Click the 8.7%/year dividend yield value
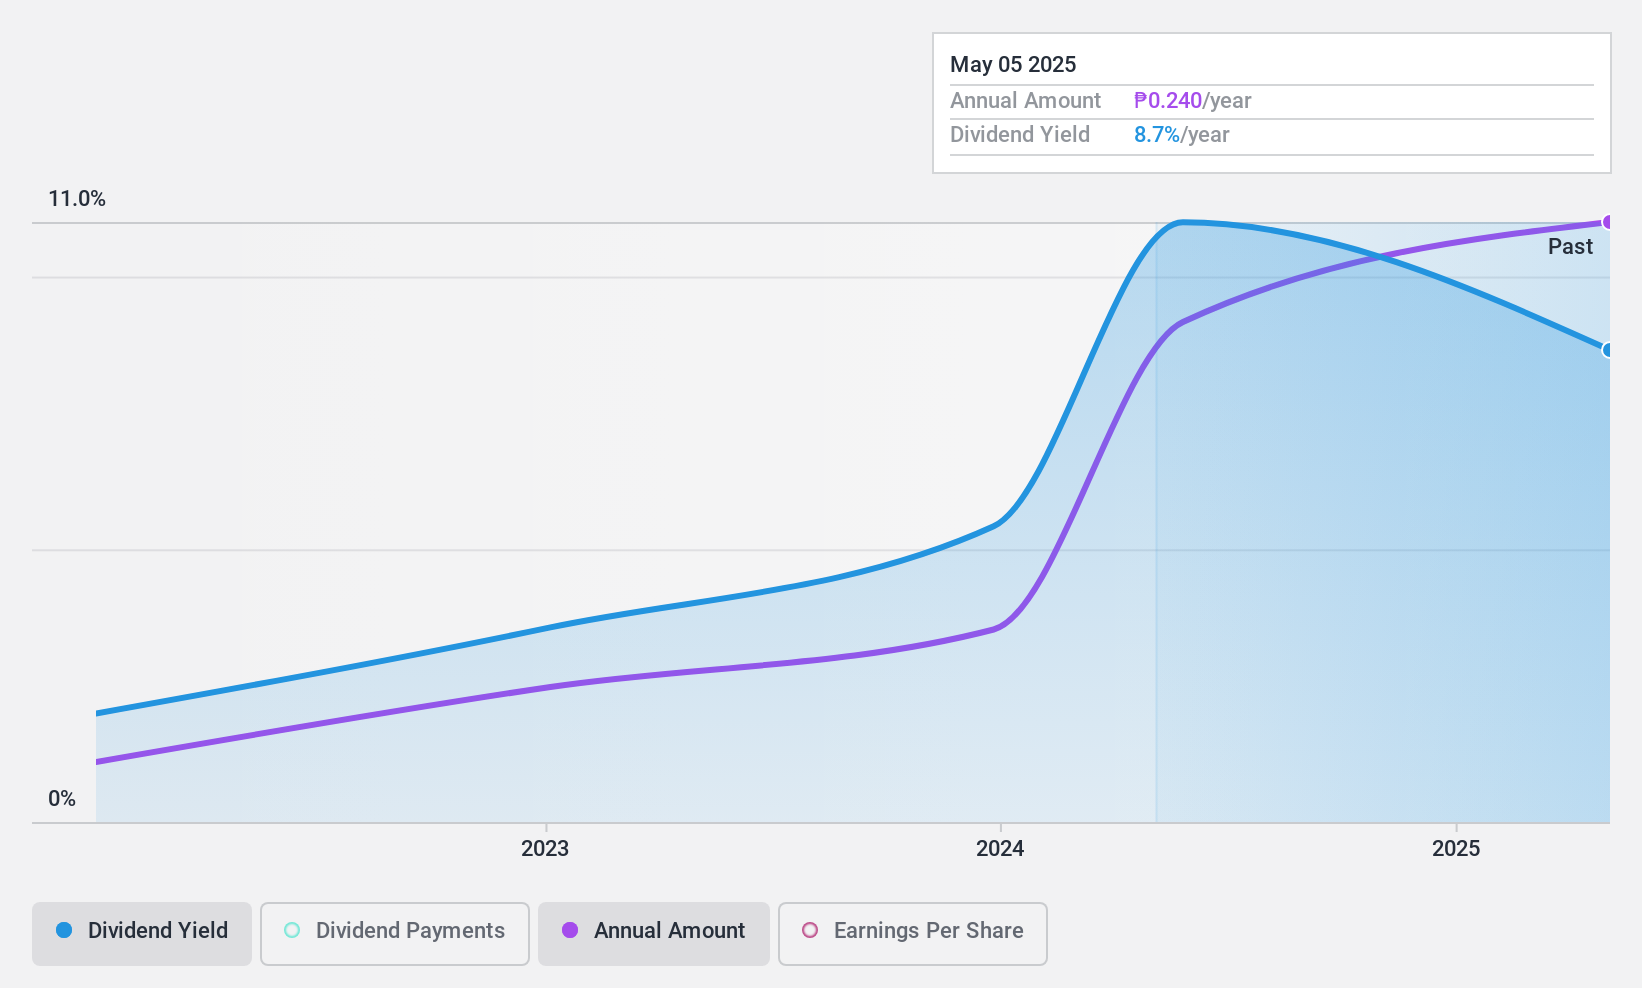Viewport: 1642px width, 988px height. click(x=1181, y=135)
